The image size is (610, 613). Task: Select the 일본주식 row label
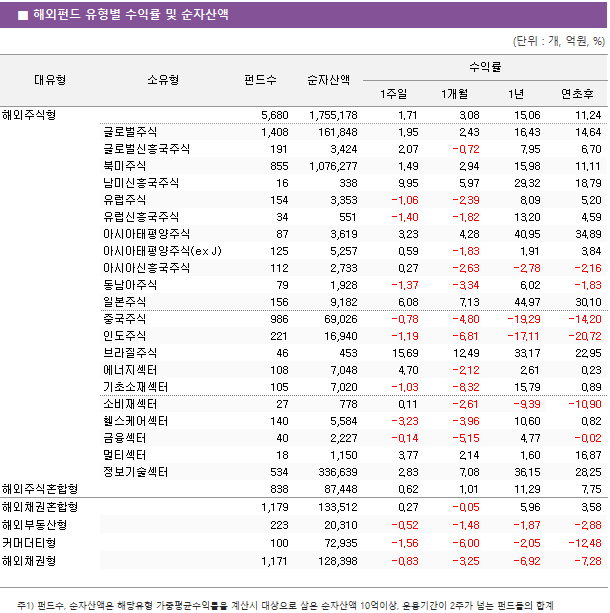tap(125, 302)
